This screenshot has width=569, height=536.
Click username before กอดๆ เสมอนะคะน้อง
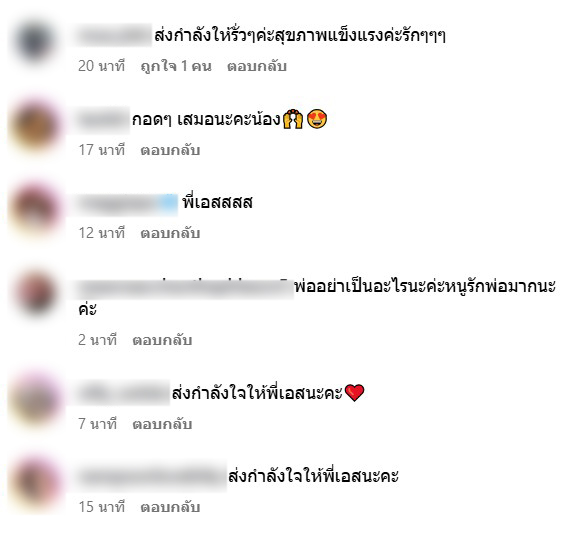[103, 119]
